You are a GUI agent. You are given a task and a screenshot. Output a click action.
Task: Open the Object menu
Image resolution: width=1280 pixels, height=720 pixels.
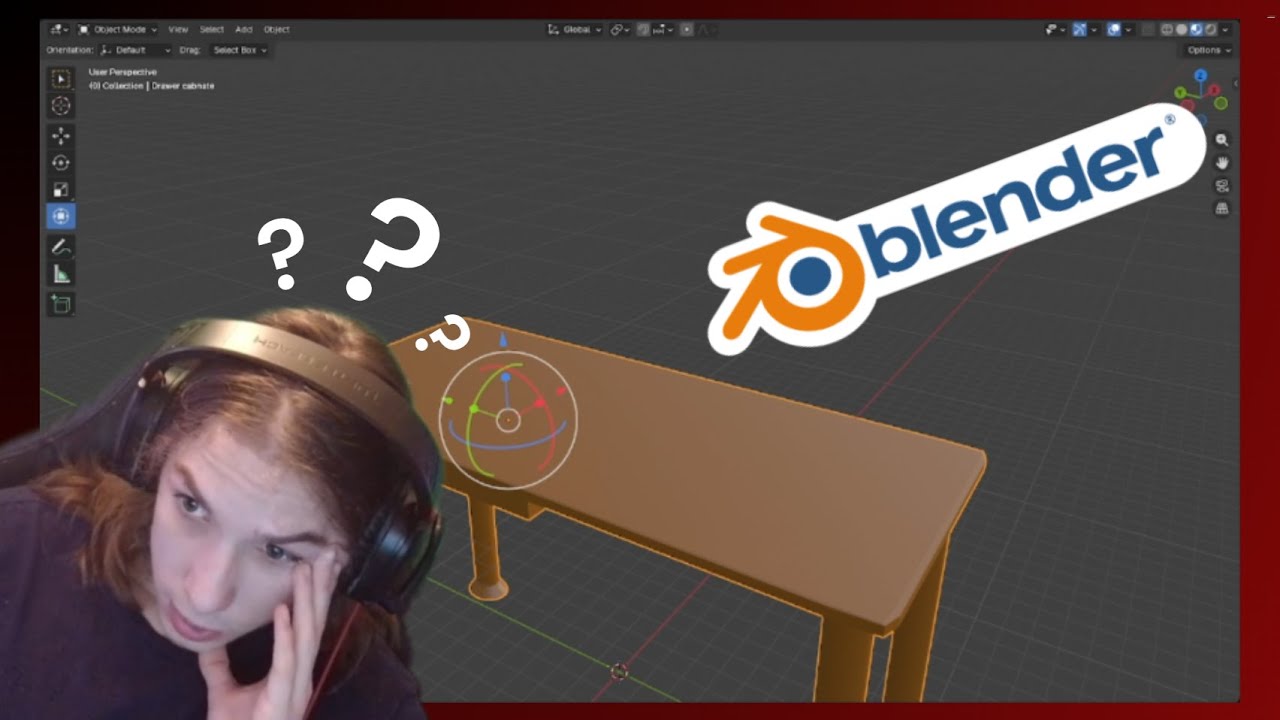(x=276, y=30)
